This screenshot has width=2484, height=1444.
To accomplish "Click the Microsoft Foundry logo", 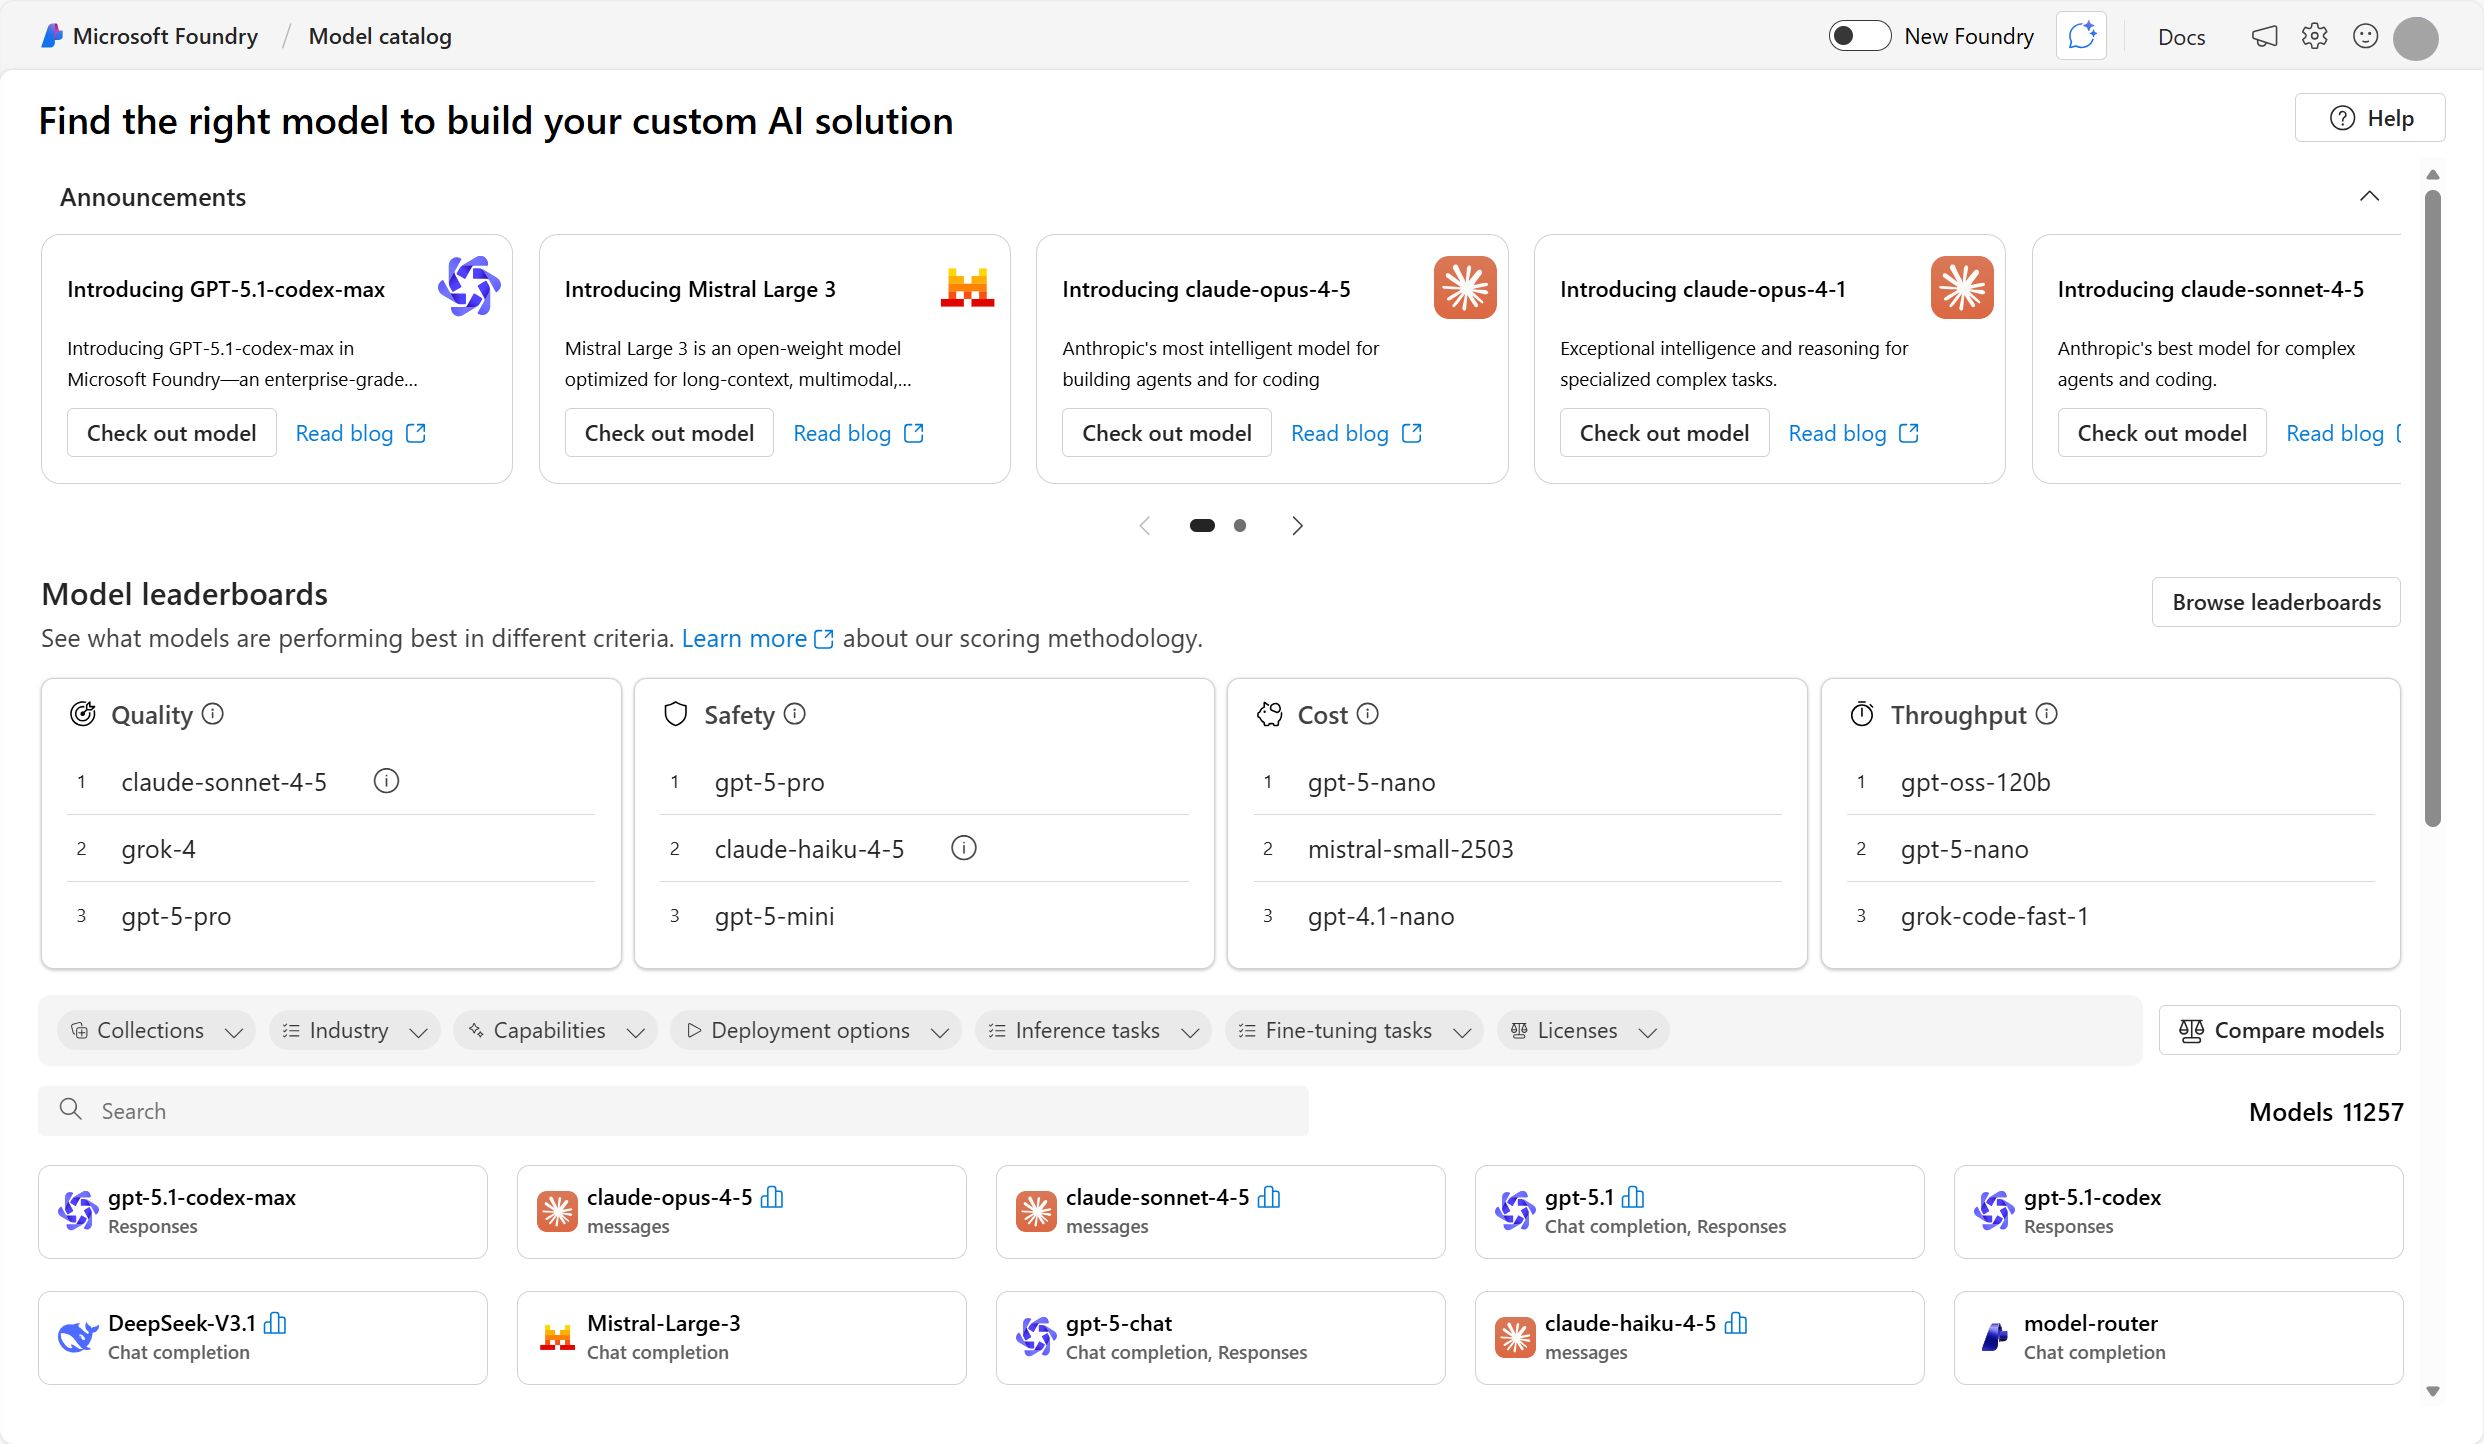I will coord(52,35).
